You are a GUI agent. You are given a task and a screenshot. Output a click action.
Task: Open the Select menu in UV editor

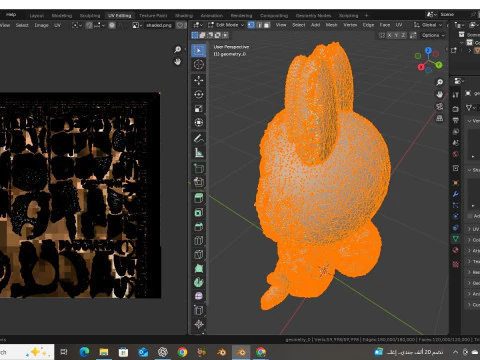(x=22, y=25)
